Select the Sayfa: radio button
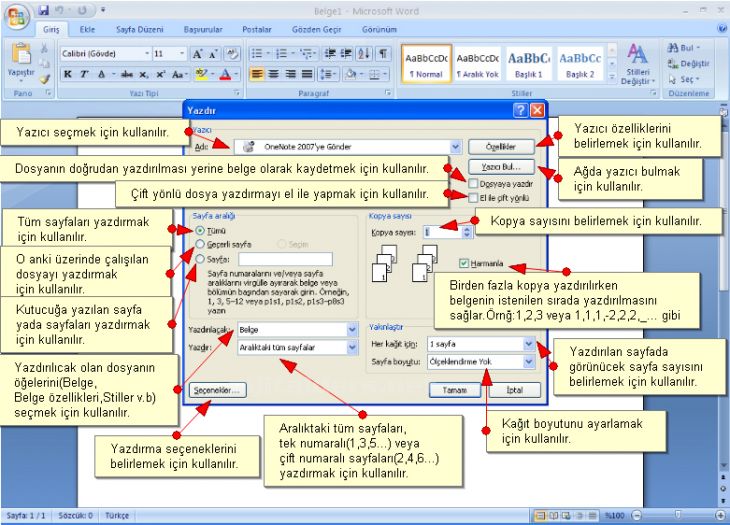Image resolution: width=730 pixels, height=525 pixels. click(x=200, y=259)
